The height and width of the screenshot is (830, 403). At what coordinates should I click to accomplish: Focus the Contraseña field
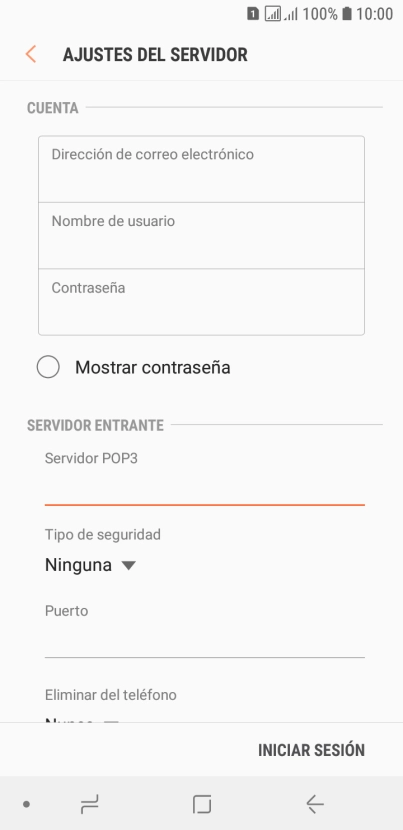pos(201,302)
